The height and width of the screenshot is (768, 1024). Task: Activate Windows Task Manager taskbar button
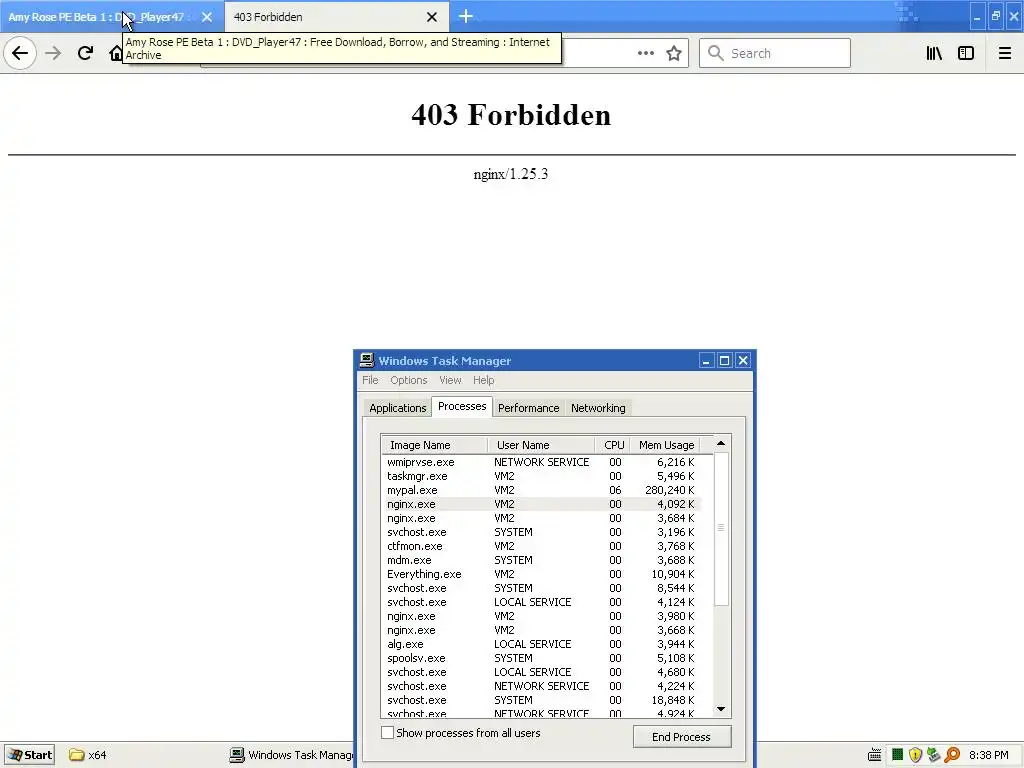pos(291,755)
